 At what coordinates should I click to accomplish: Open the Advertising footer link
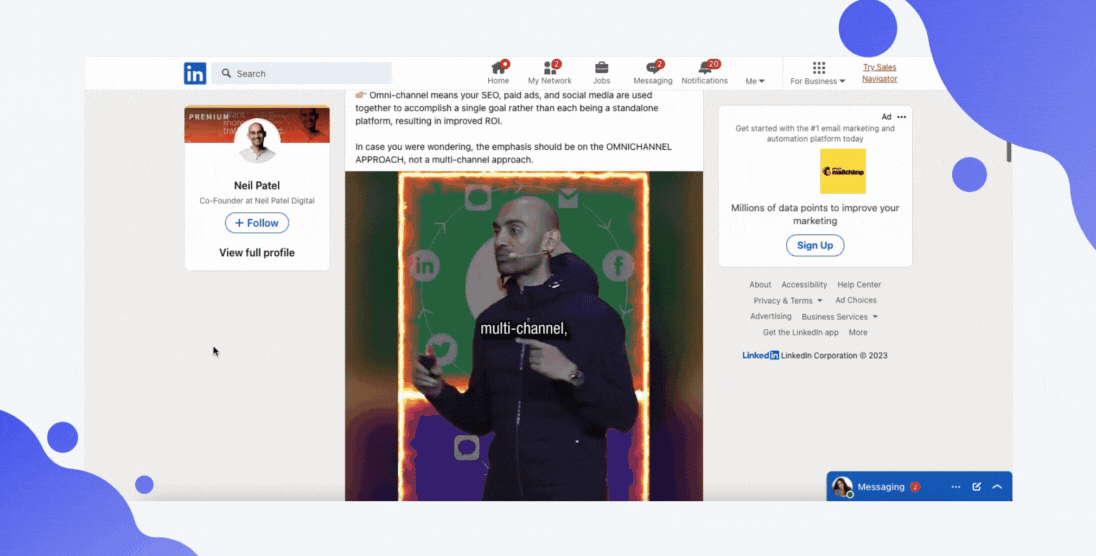click(770, 316)
